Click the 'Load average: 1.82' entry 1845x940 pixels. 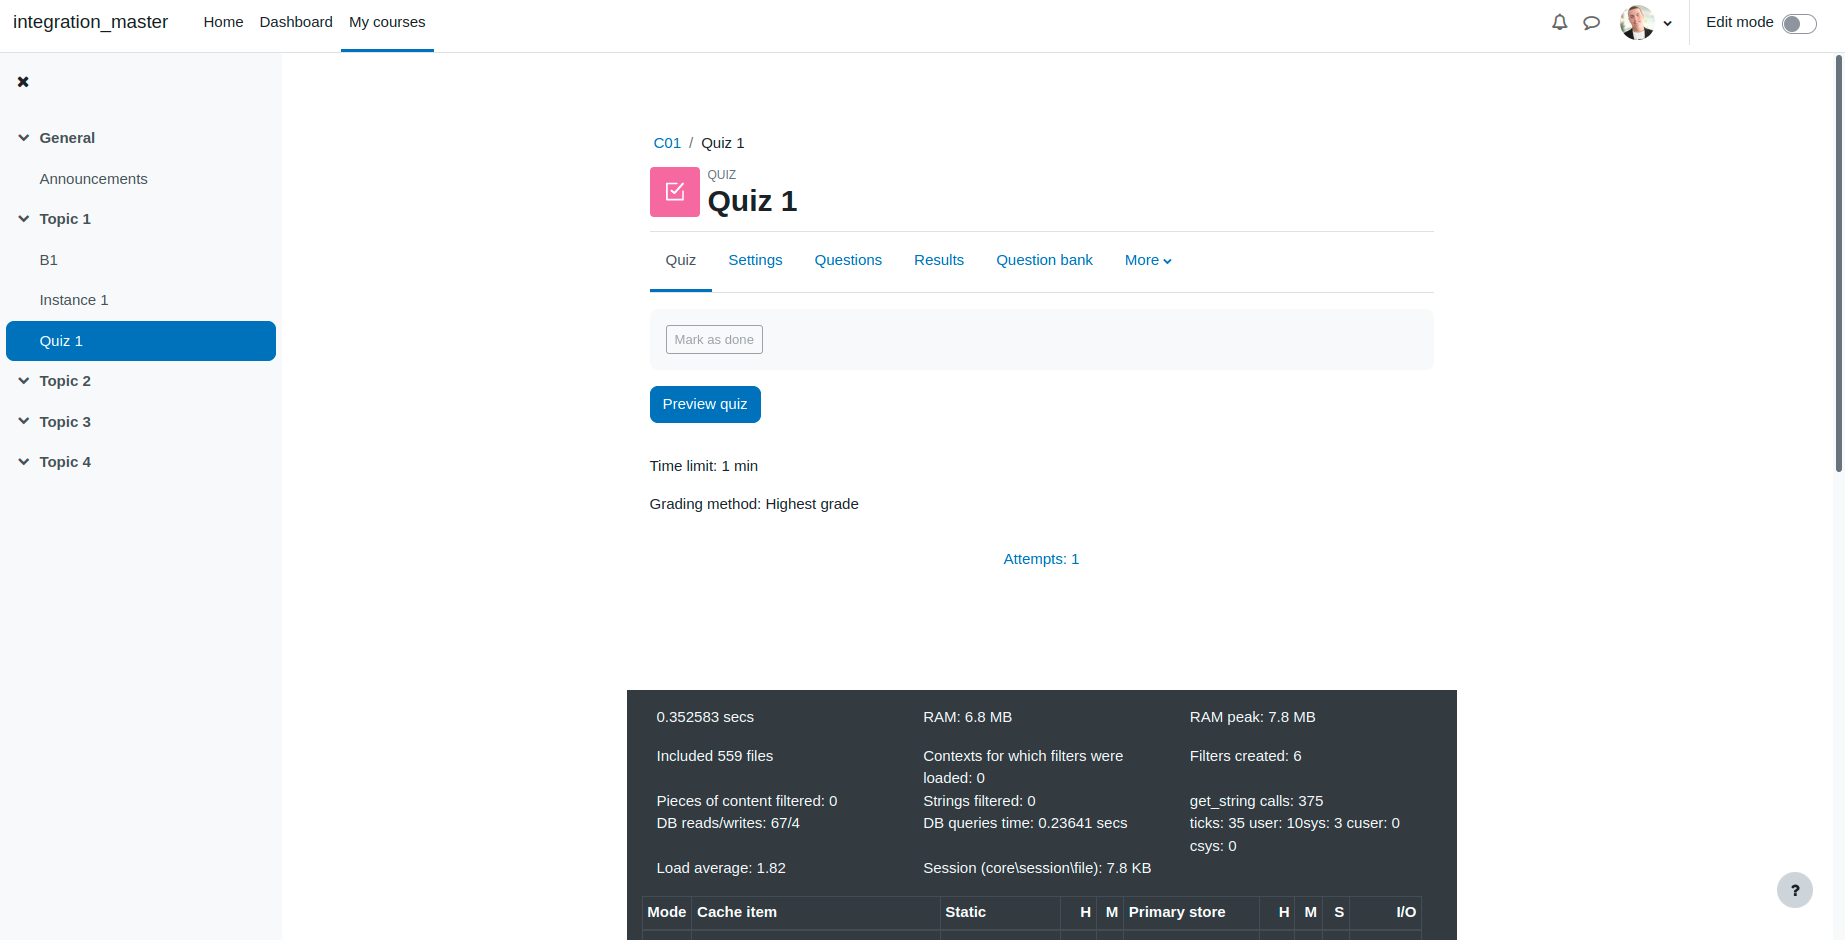click(721, 868)
